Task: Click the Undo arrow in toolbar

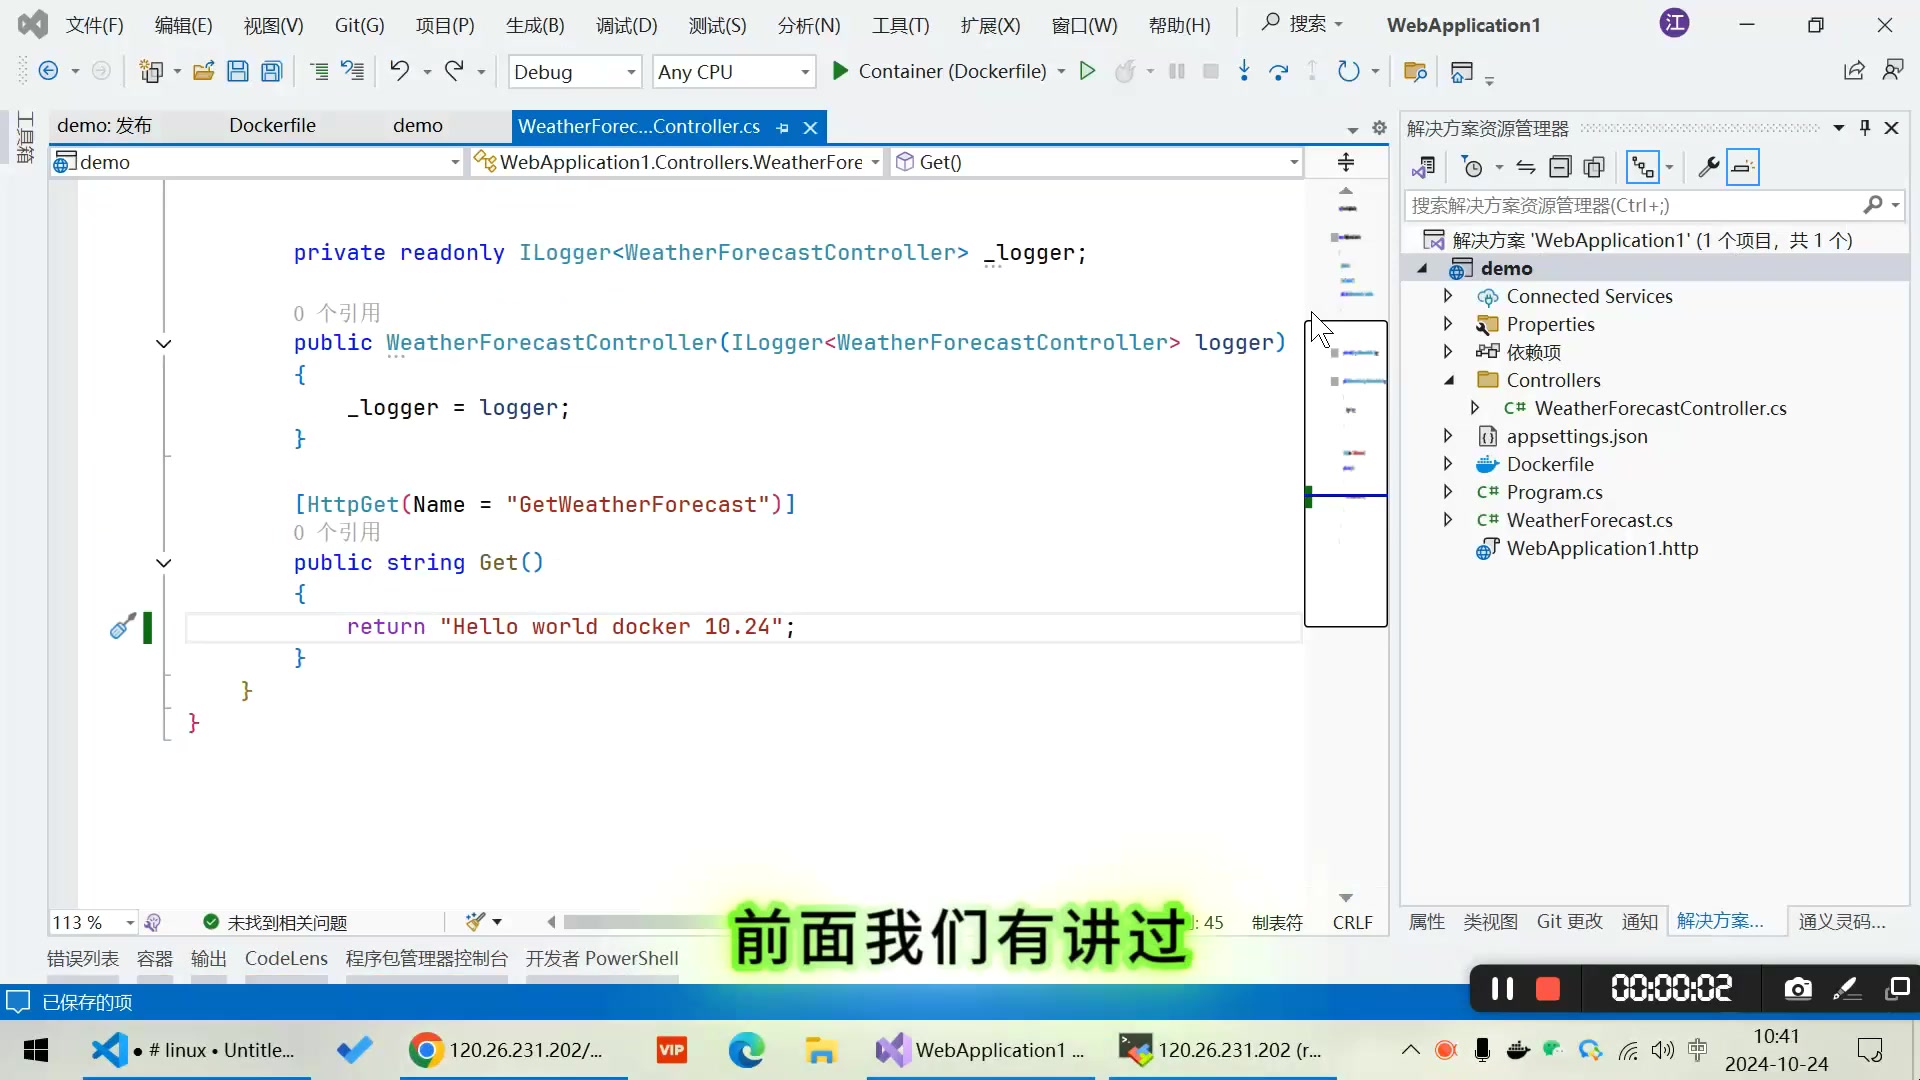Action: 399,71
